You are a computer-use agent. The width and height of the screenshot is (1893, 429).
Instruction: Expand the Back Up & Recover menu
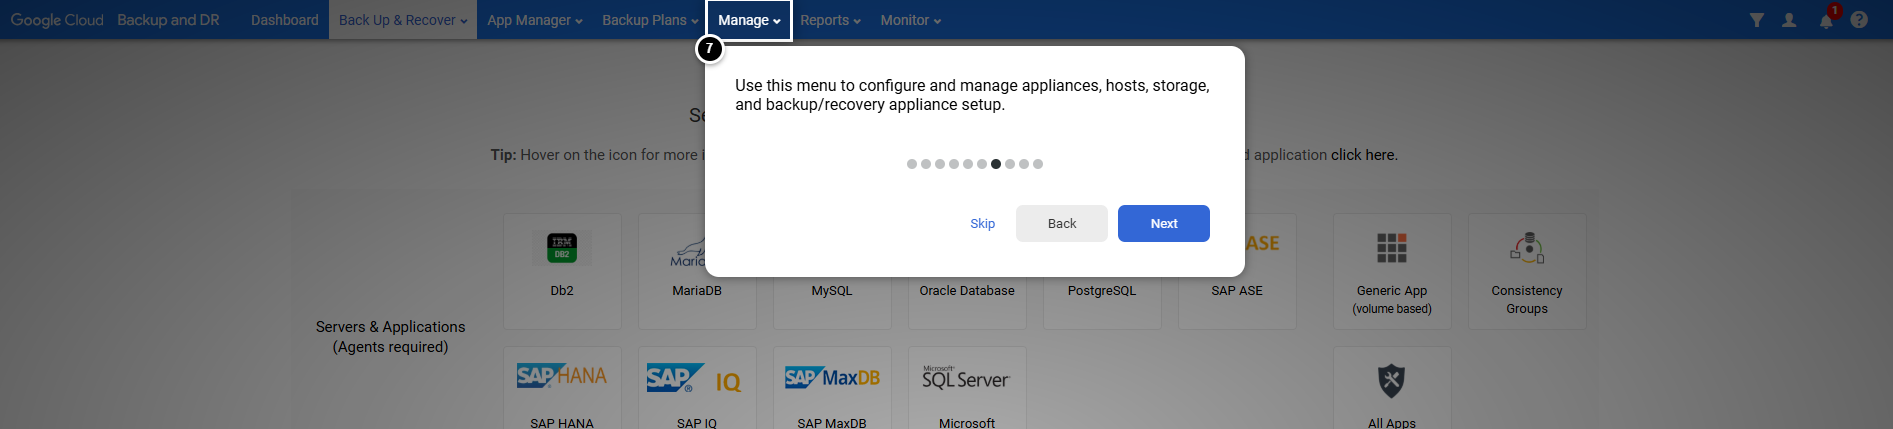[x=402, y=20]
